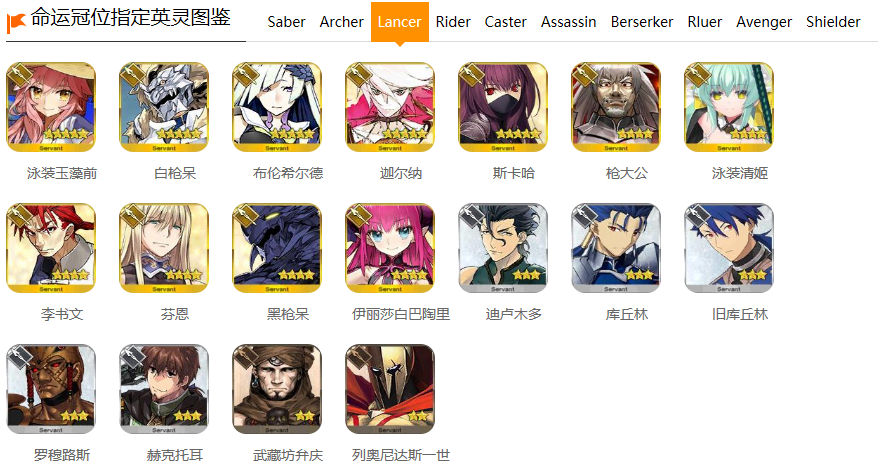The width and height of the screenshot is (878, 472).
Task: Select the 白枪呆 servant portrait
Action: (x=164, y=107)
